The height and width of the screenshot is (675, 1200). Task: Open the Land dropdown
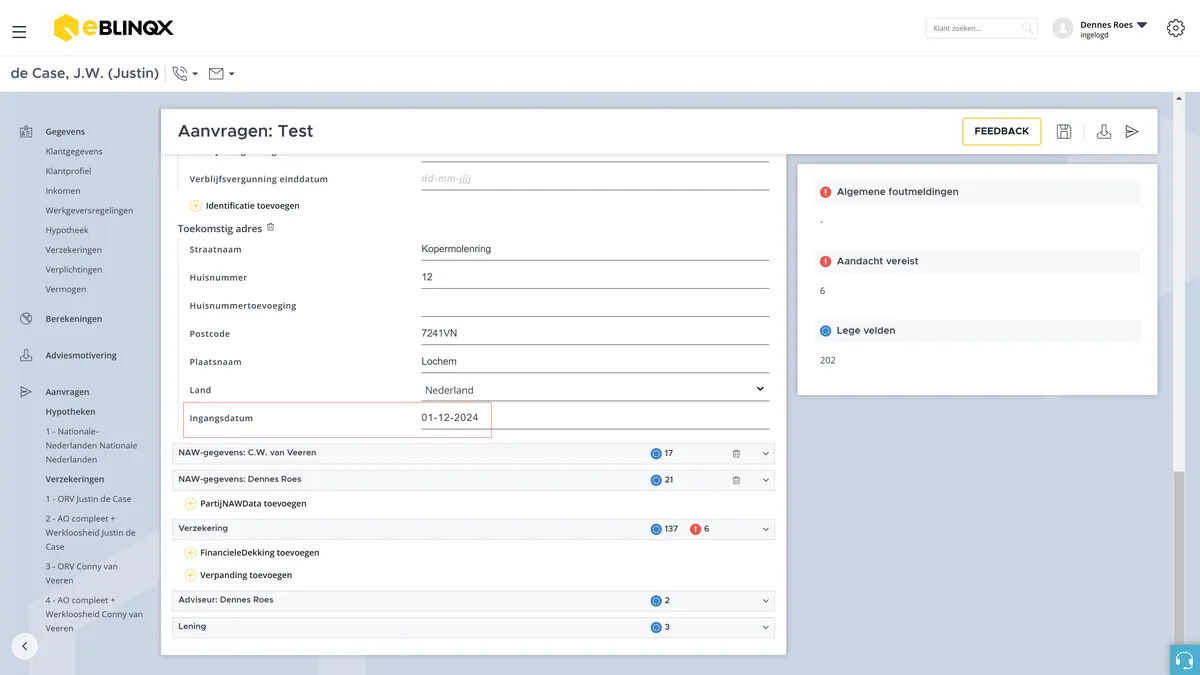pyautogui.click(x=596, y=389)
